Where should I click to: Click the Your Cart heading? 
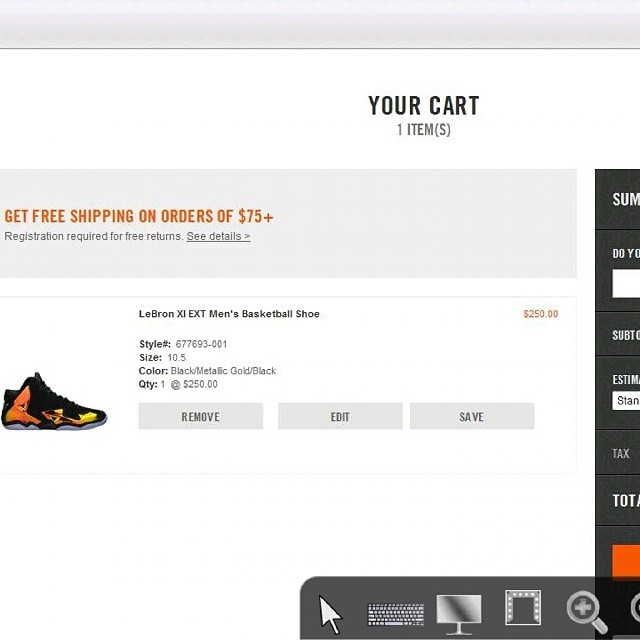tap(423, 106)
